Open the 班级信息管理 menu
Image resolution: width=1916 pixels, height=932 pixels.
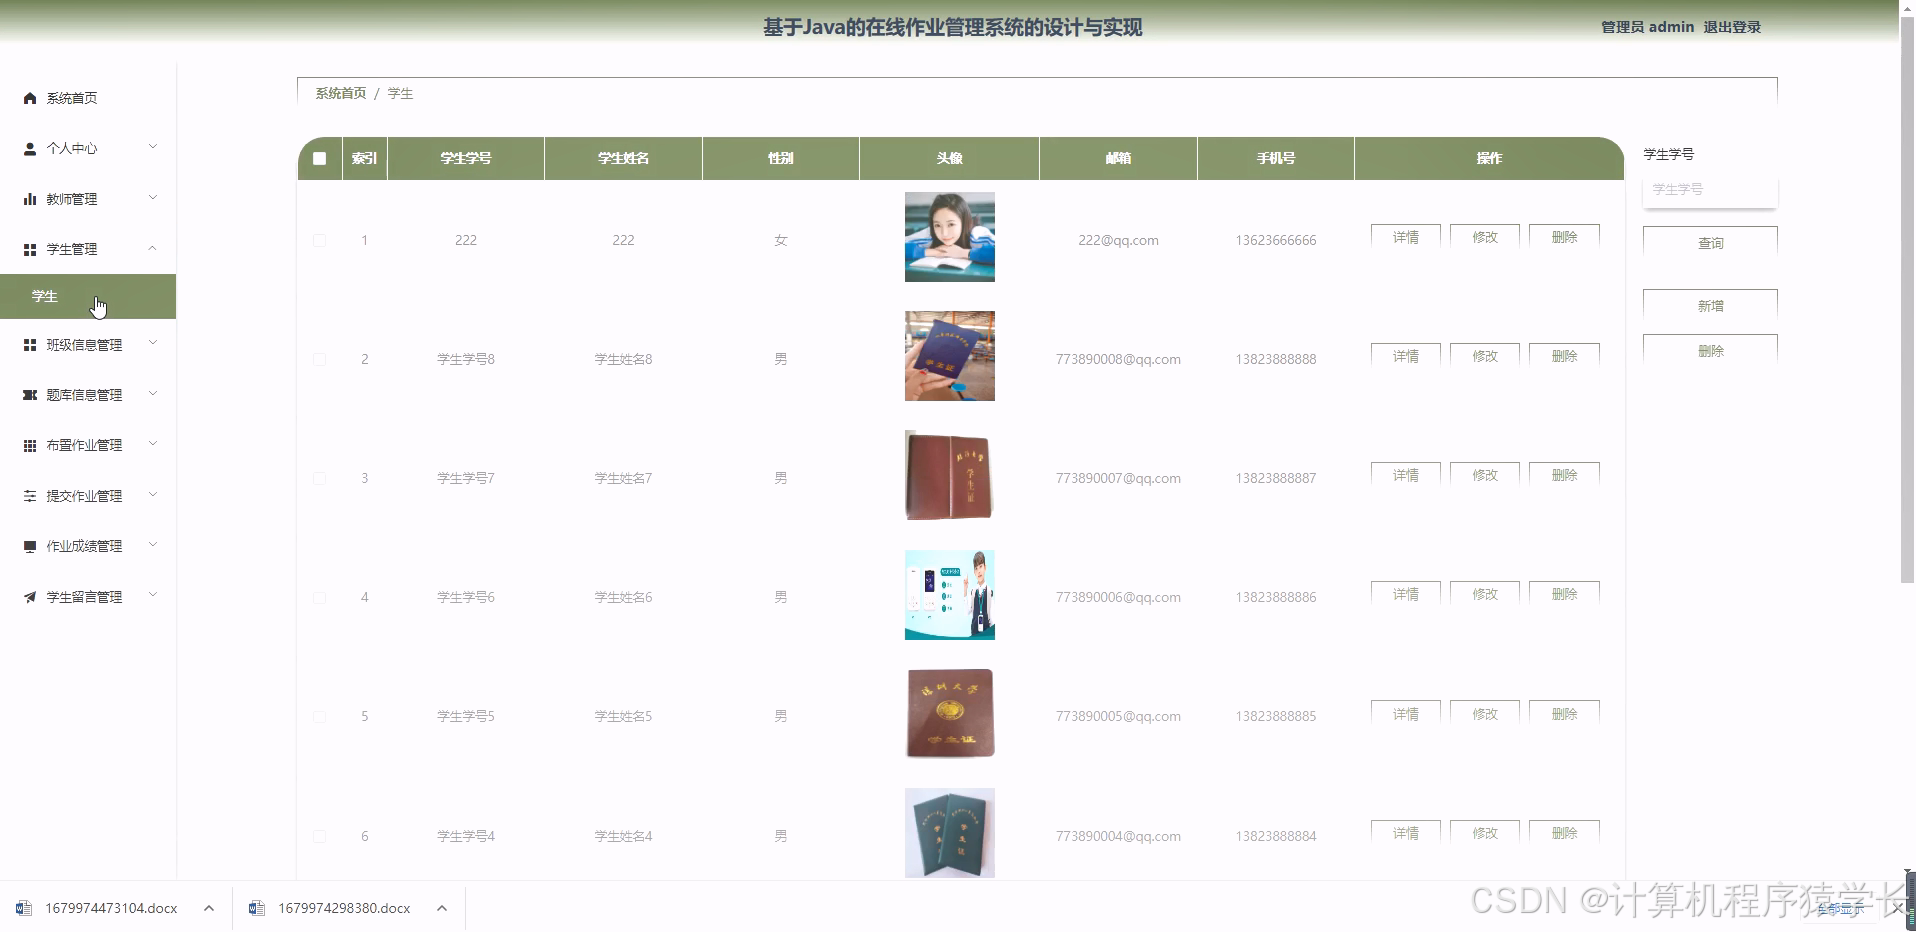click(x=88, y=345)
